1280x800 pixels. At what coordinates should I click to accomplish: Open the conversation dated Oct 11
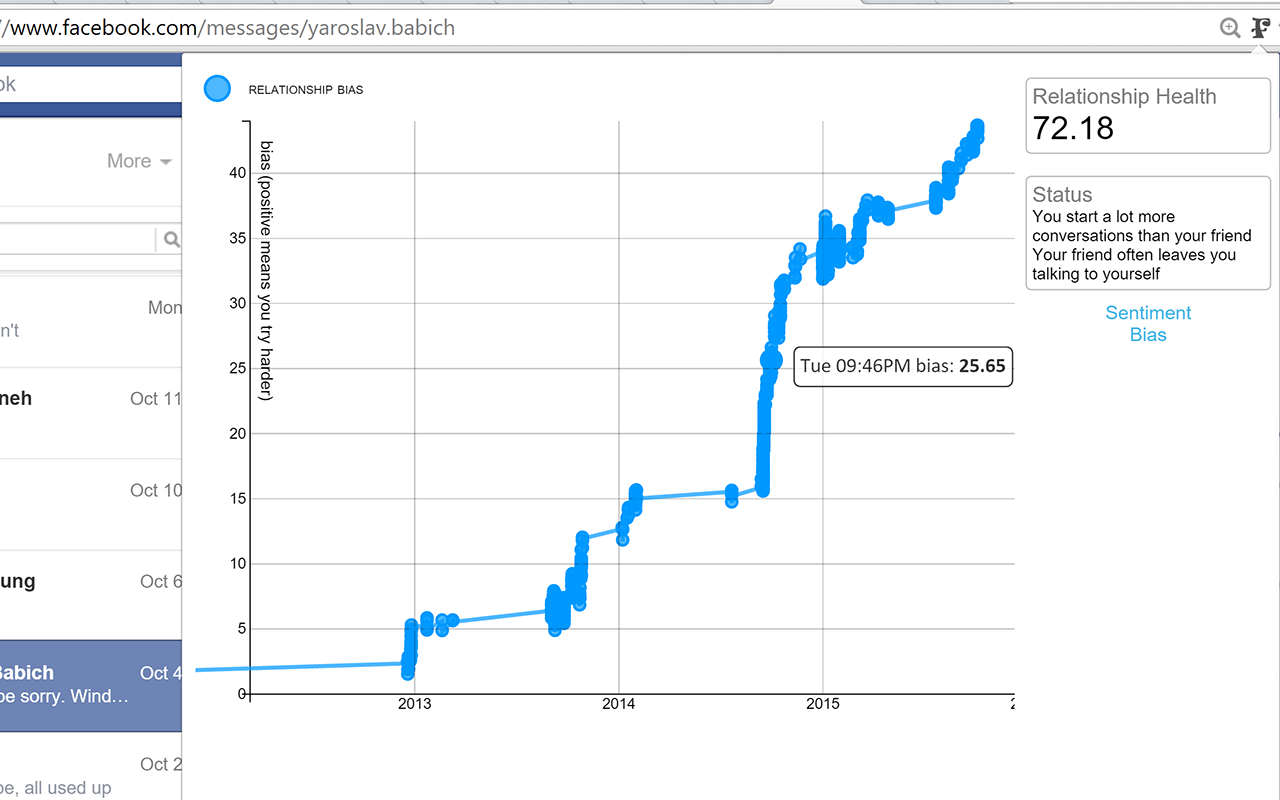[x=91, y=413]
